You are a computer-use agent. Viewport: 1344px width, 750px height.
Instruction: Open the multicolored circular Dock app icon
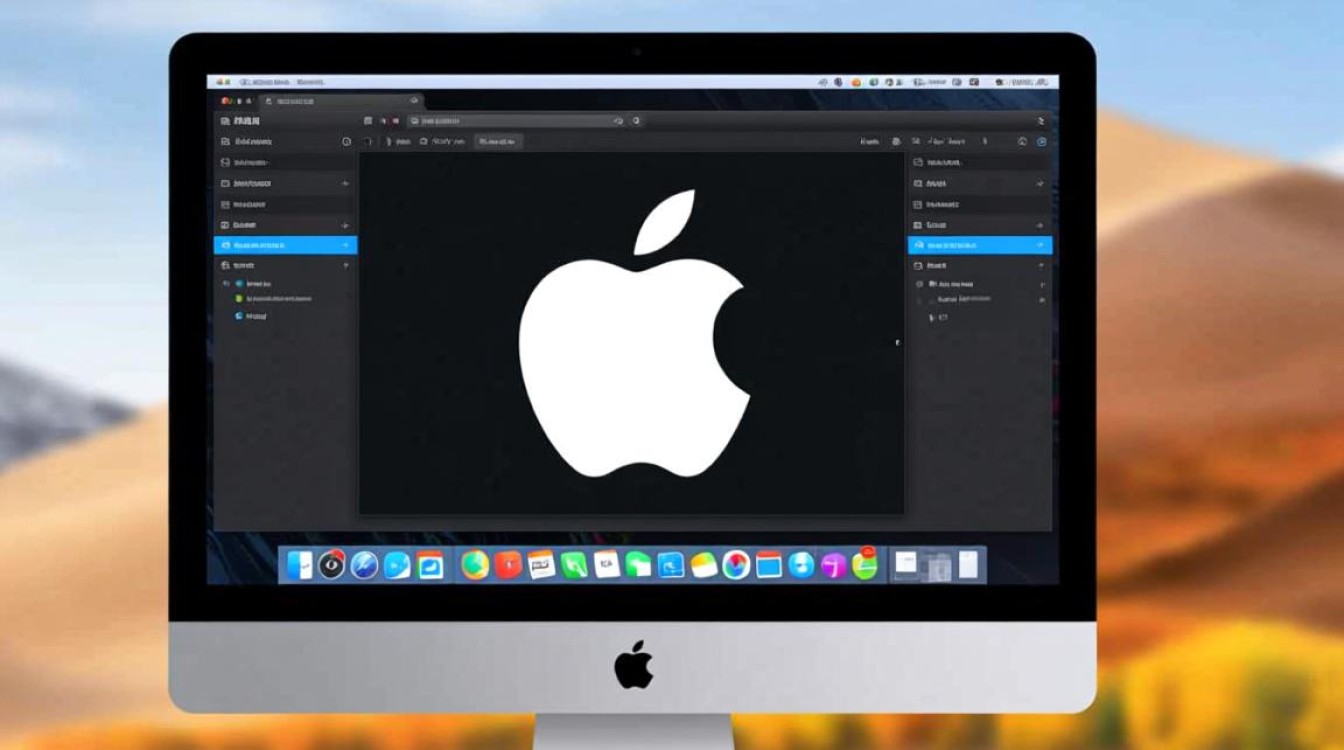(x=736, y=565)
